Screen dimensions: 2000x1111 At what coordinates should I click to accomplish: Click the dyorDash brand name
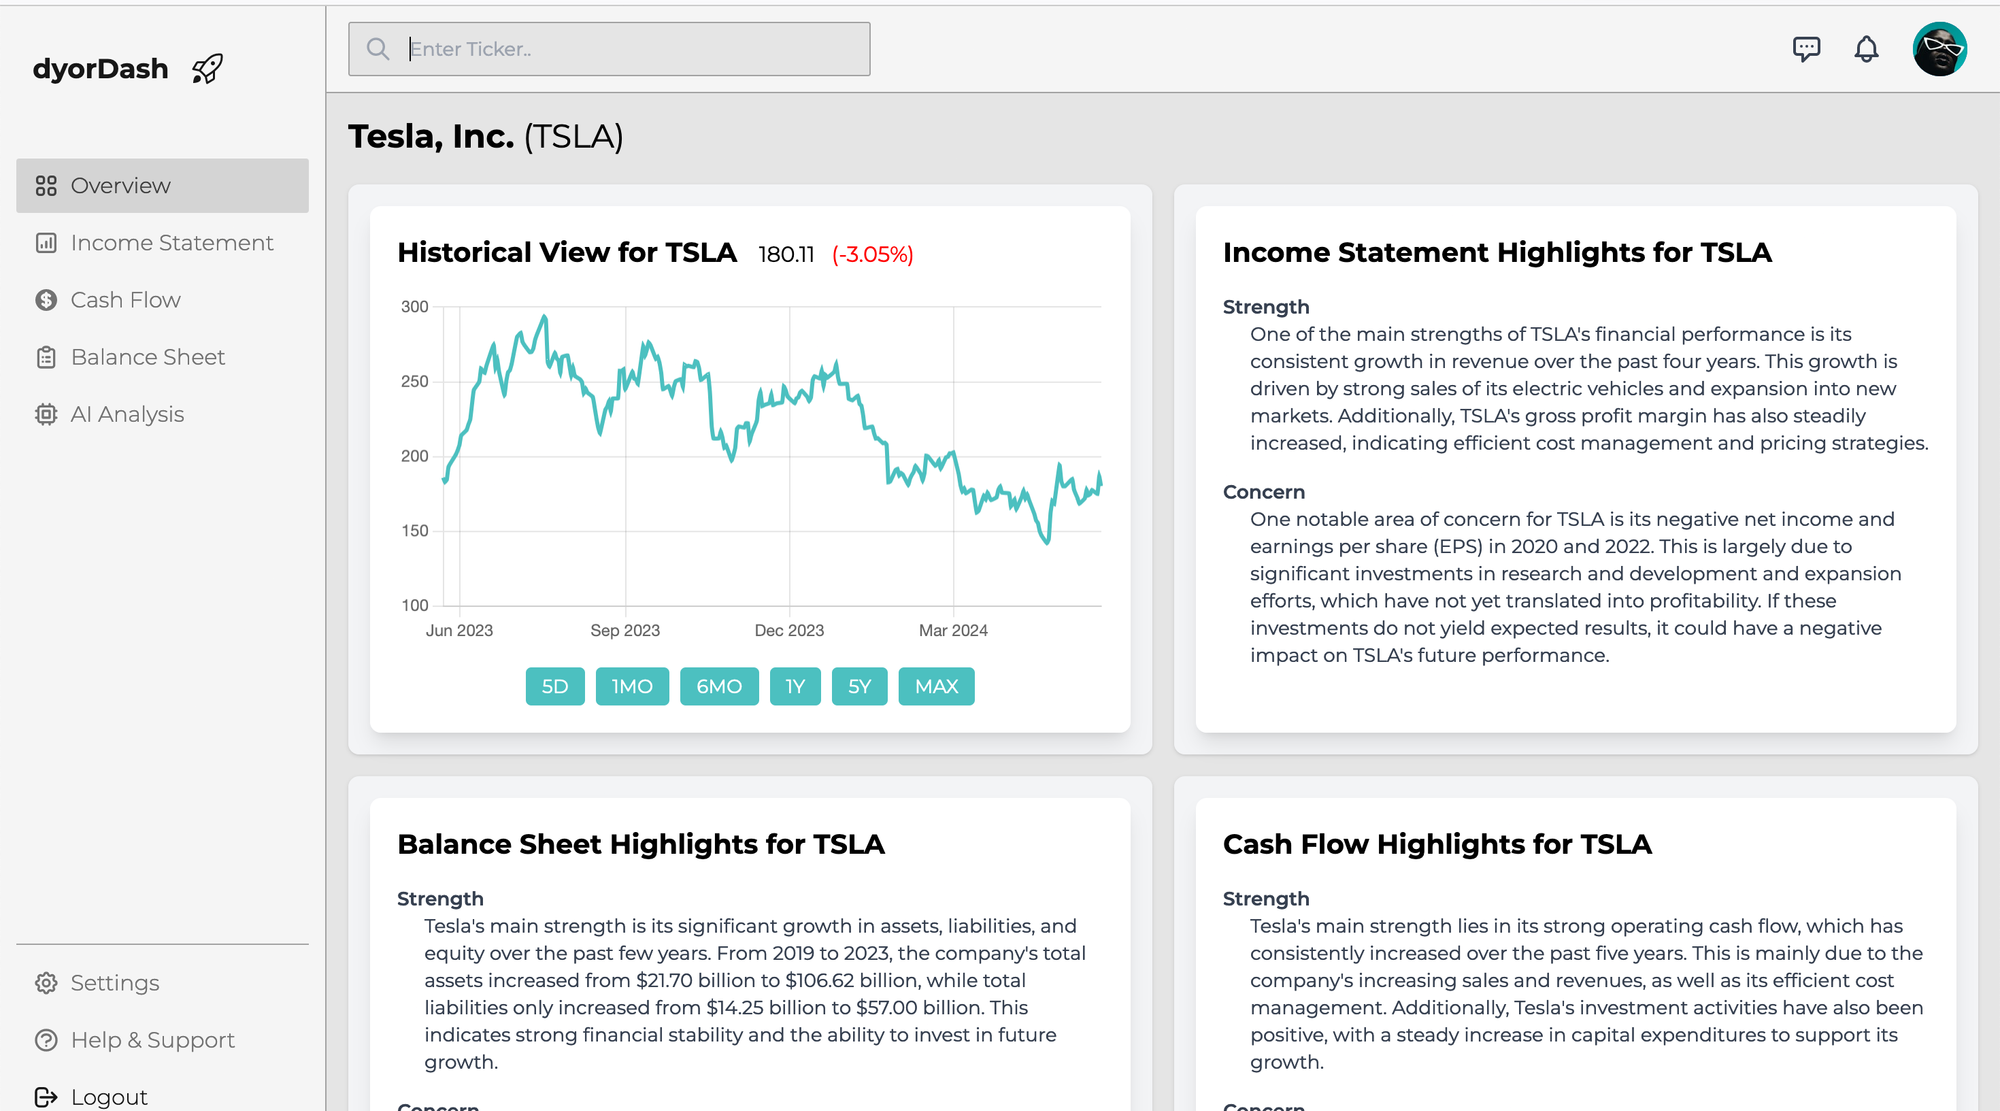pos(100,69)
